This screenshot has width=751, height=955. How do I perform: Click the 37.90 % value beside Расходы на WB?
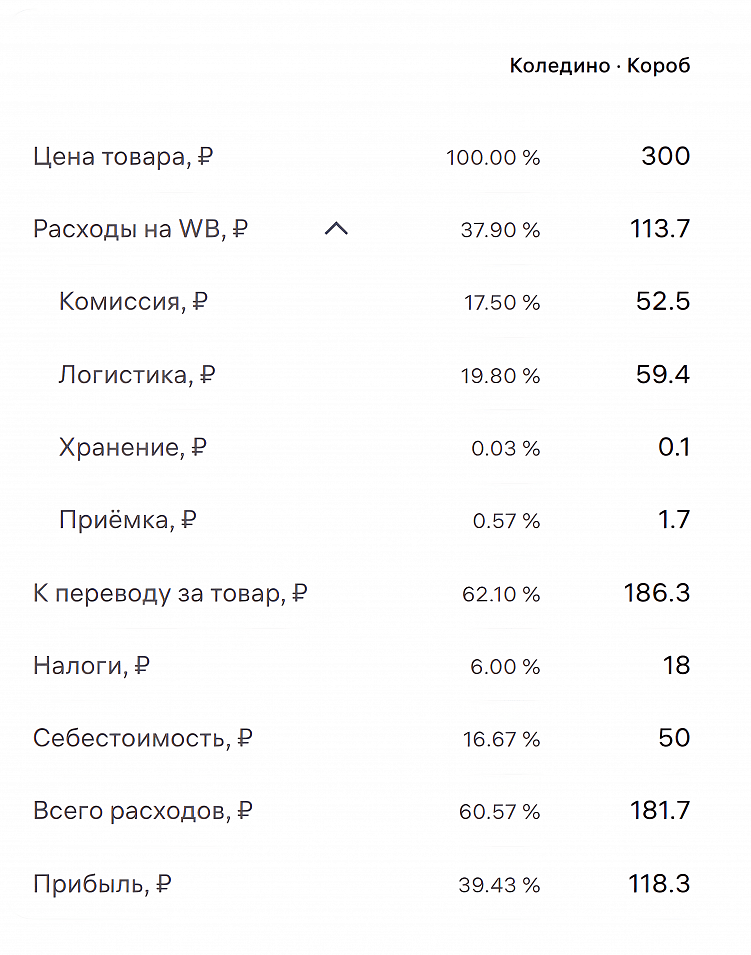501,228
